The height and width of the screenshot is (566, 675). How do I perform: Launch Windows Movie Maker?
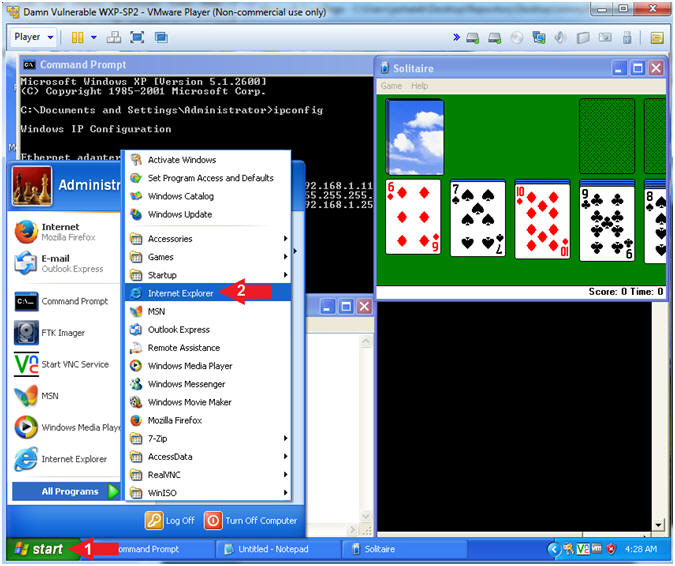(208, 402)
